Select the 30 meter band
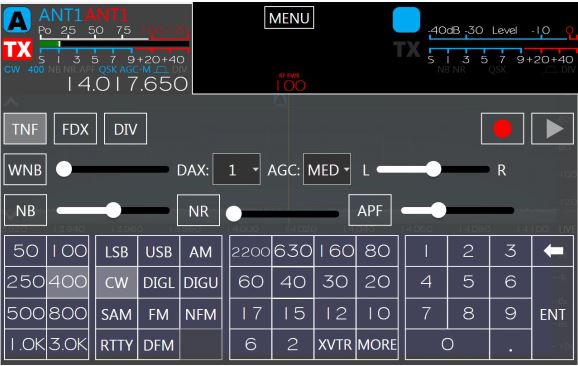 click(335, 282)
